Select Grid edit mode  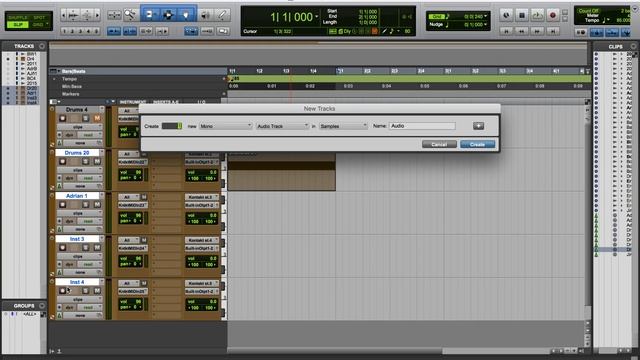click(39, 25)
